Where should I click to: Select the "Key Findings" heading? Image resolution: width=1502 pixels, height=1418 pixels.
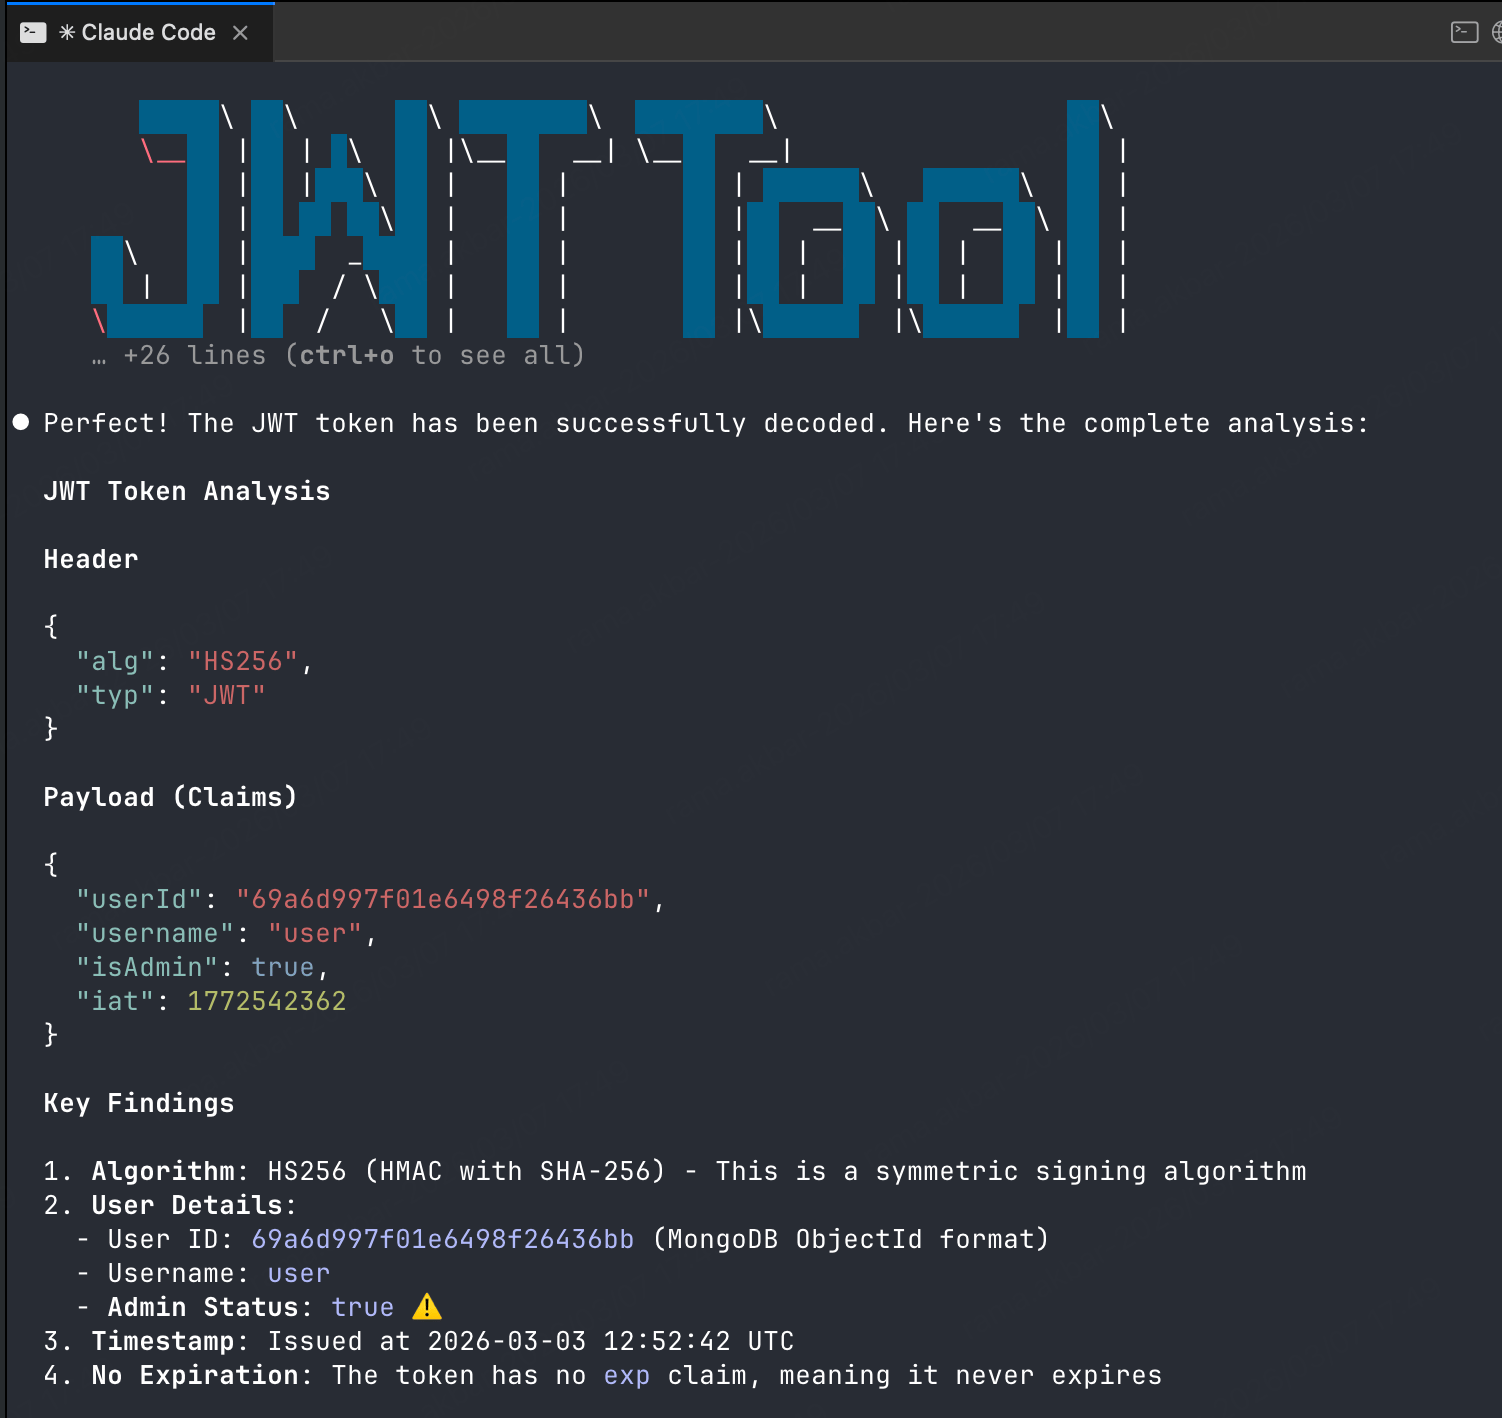coord(139,1103)
